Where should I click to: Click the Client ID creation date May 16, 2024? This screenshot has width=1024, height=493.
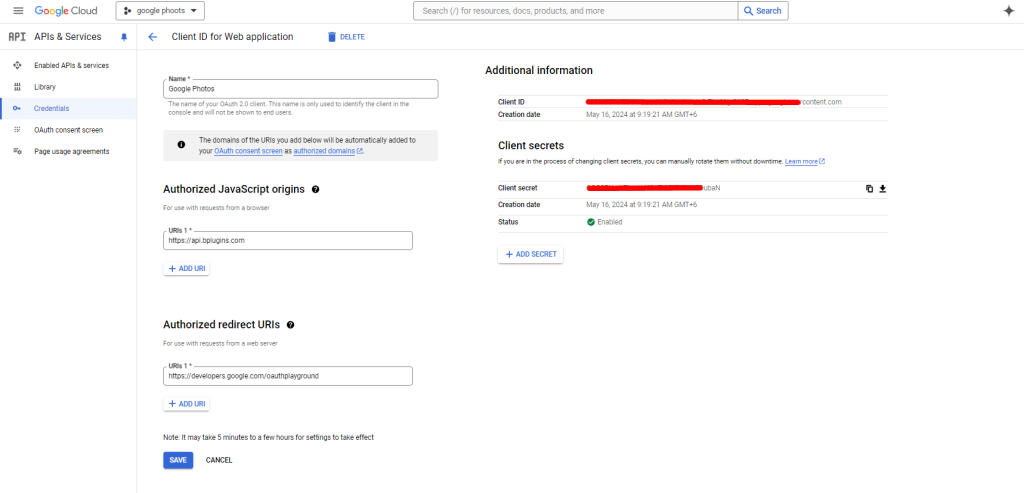[641, 115]
